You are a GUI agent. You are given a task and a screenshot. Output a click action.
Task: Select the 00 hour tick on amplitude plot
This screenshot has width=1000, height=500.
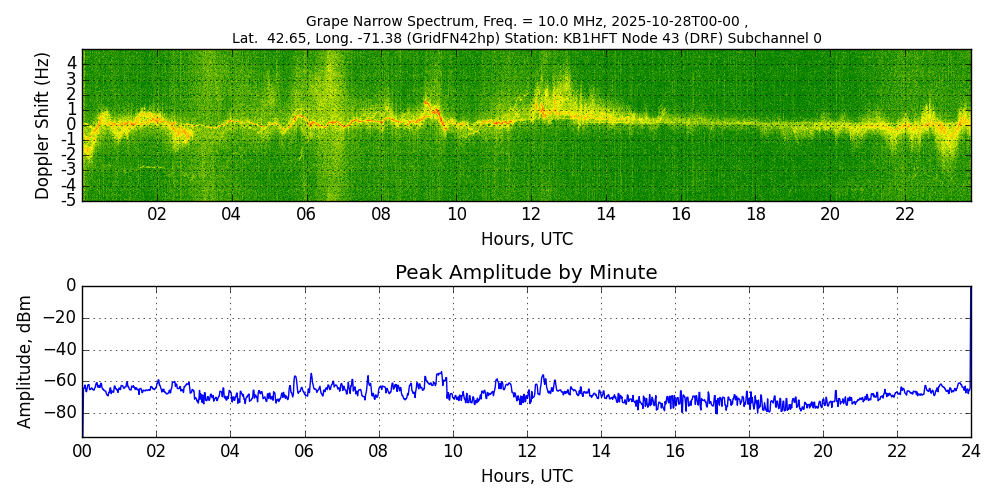pyautogui.click(x=82, y=451)
